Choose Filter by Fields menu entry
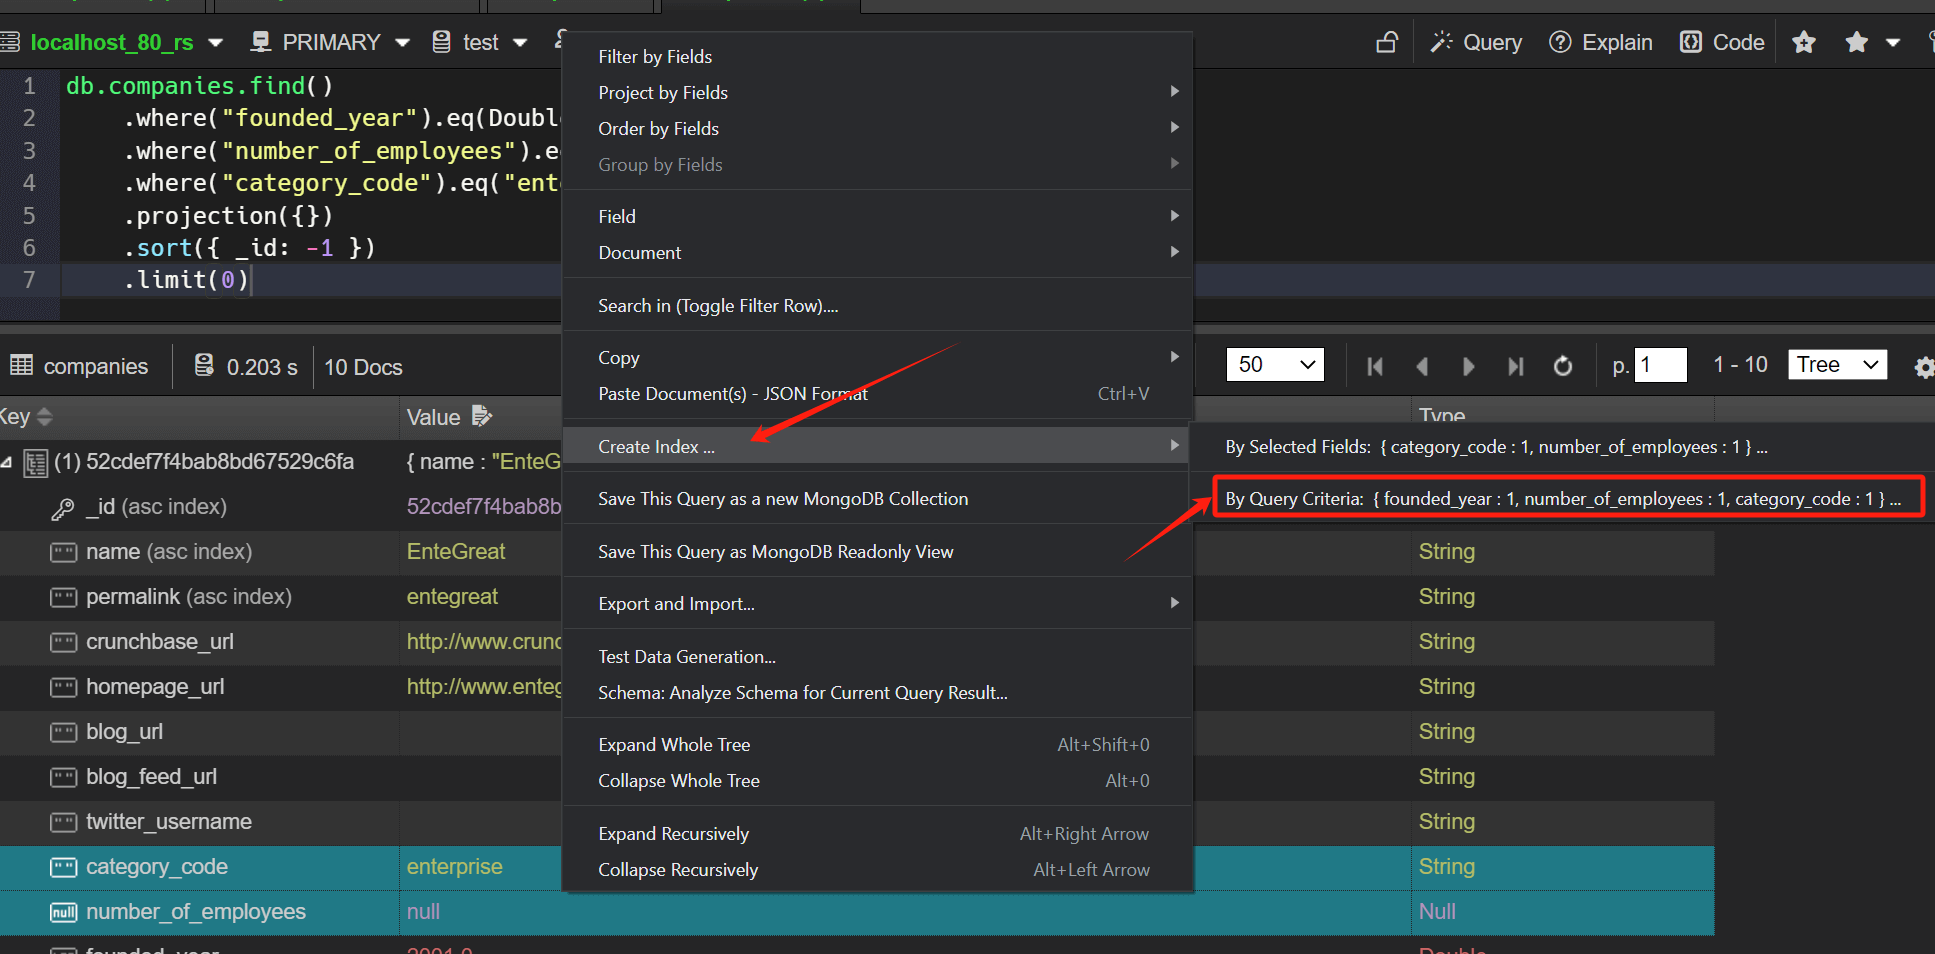Screen dimensions: 1935x954 [x=878, y=57]
